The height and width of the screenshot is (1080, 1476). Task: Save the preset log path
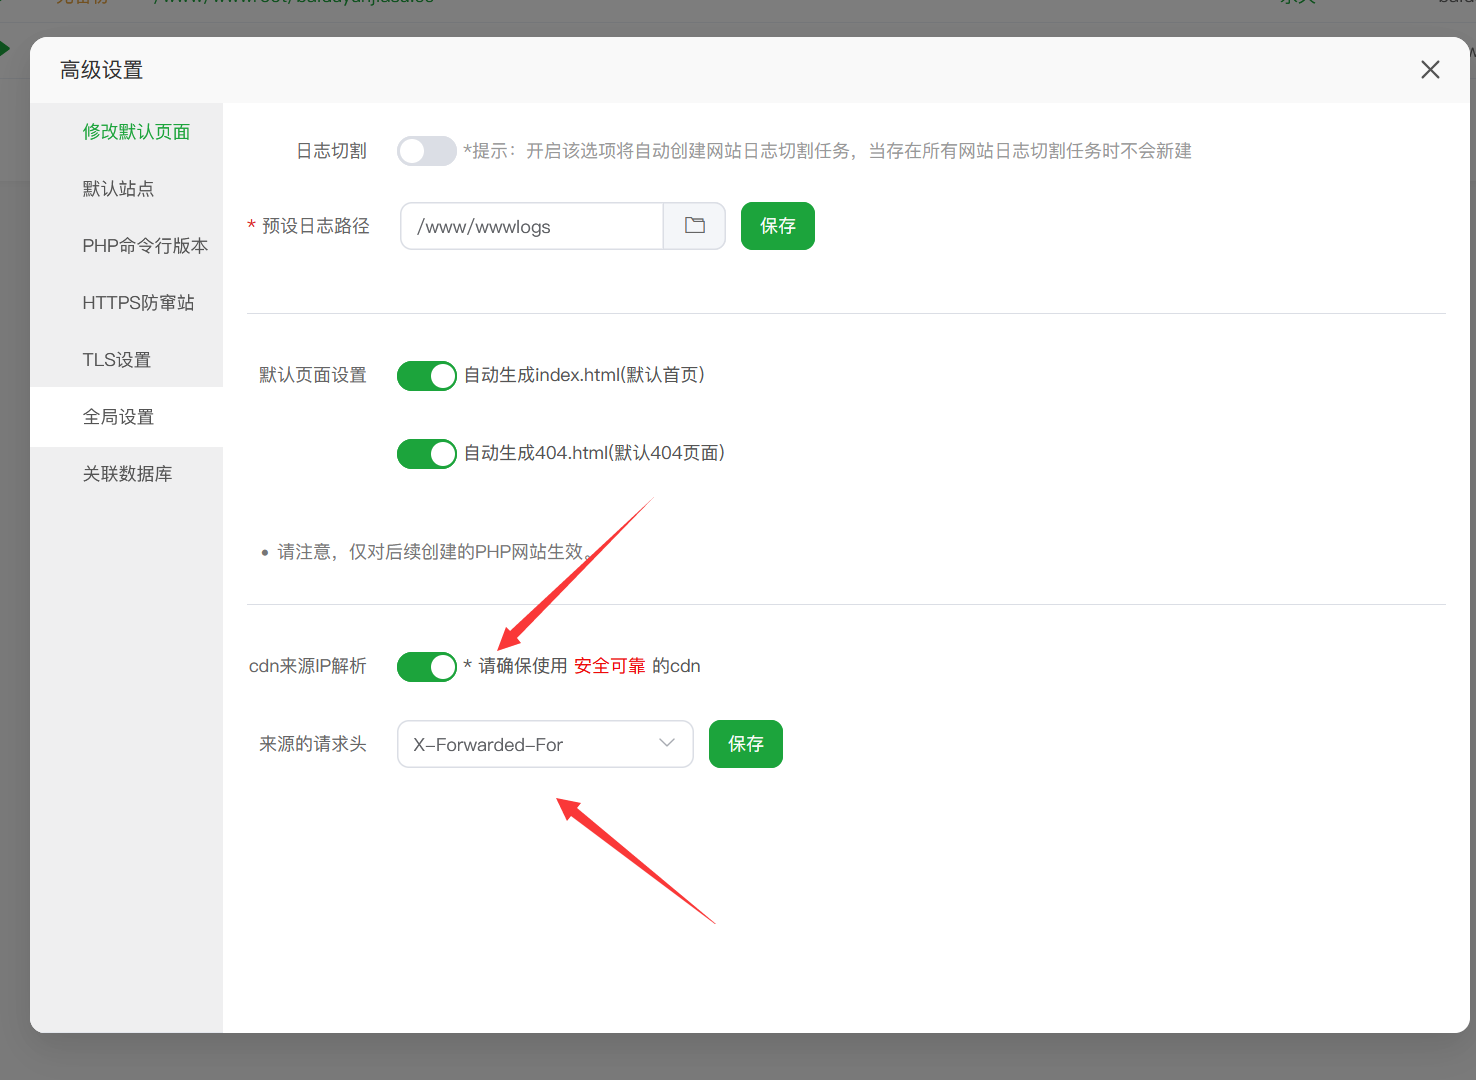pos(778,226)
